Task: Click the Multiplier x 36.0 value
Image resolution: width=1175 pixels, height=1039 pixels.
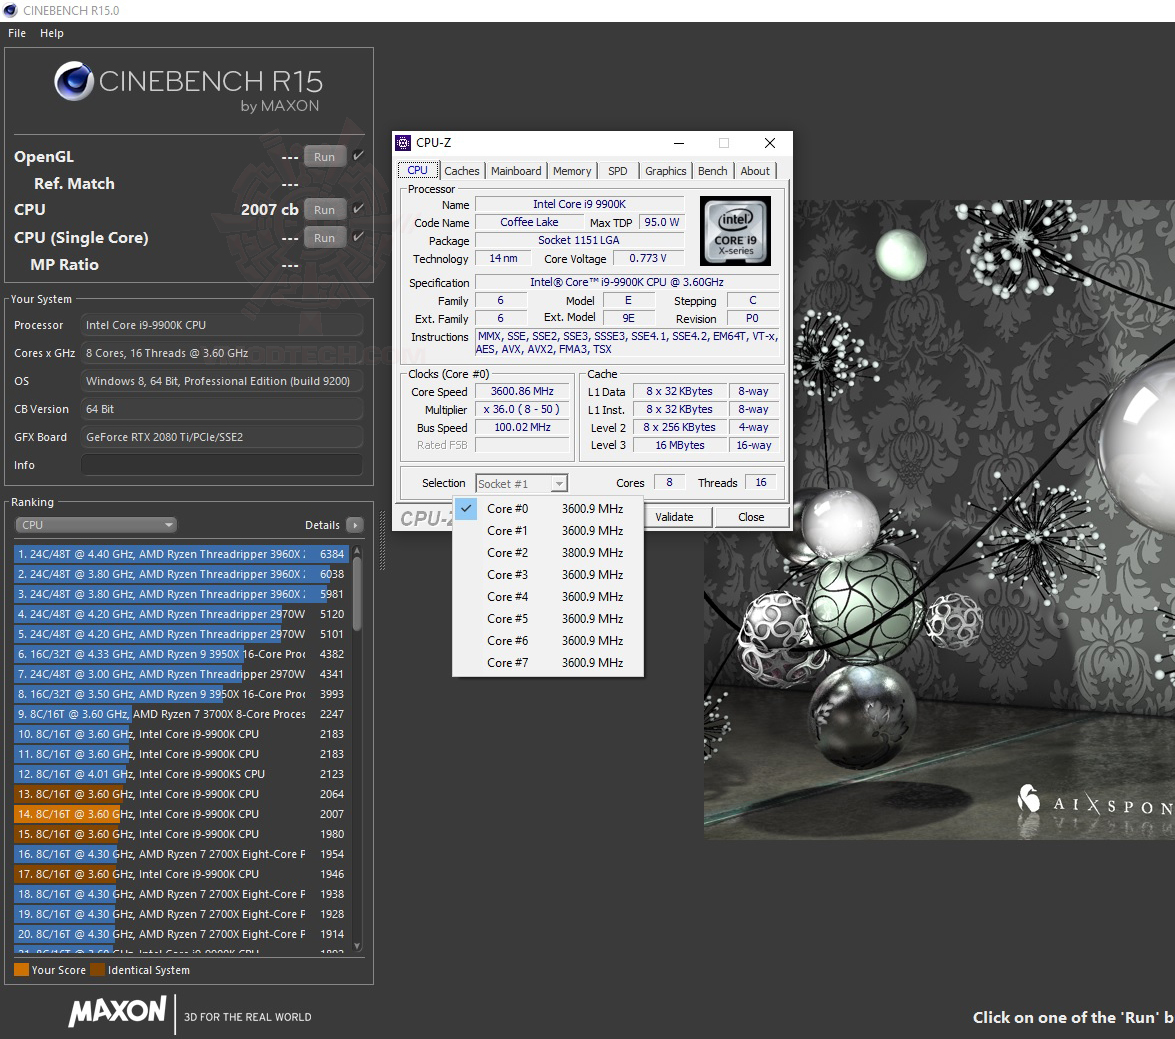Action: click(522, 409)
